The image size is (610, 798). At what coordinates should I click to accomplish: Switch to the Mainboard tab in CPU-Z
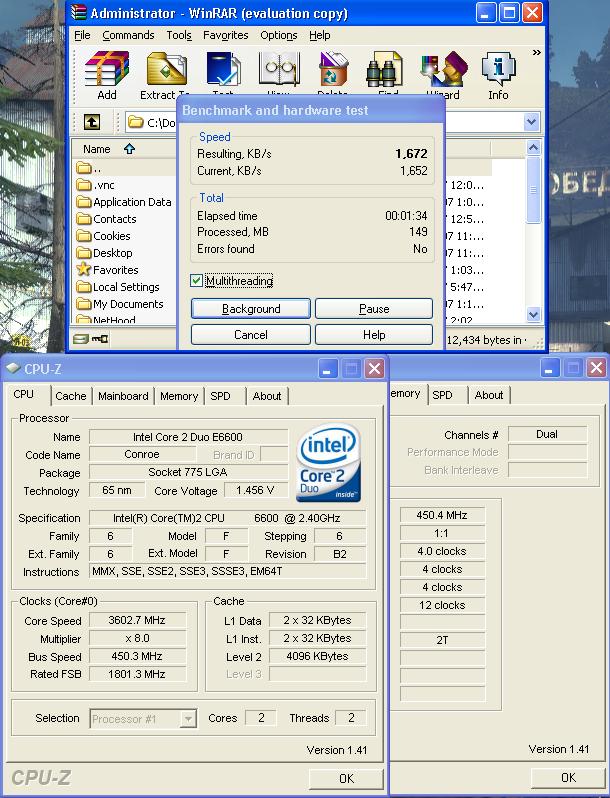click(123, 396)
